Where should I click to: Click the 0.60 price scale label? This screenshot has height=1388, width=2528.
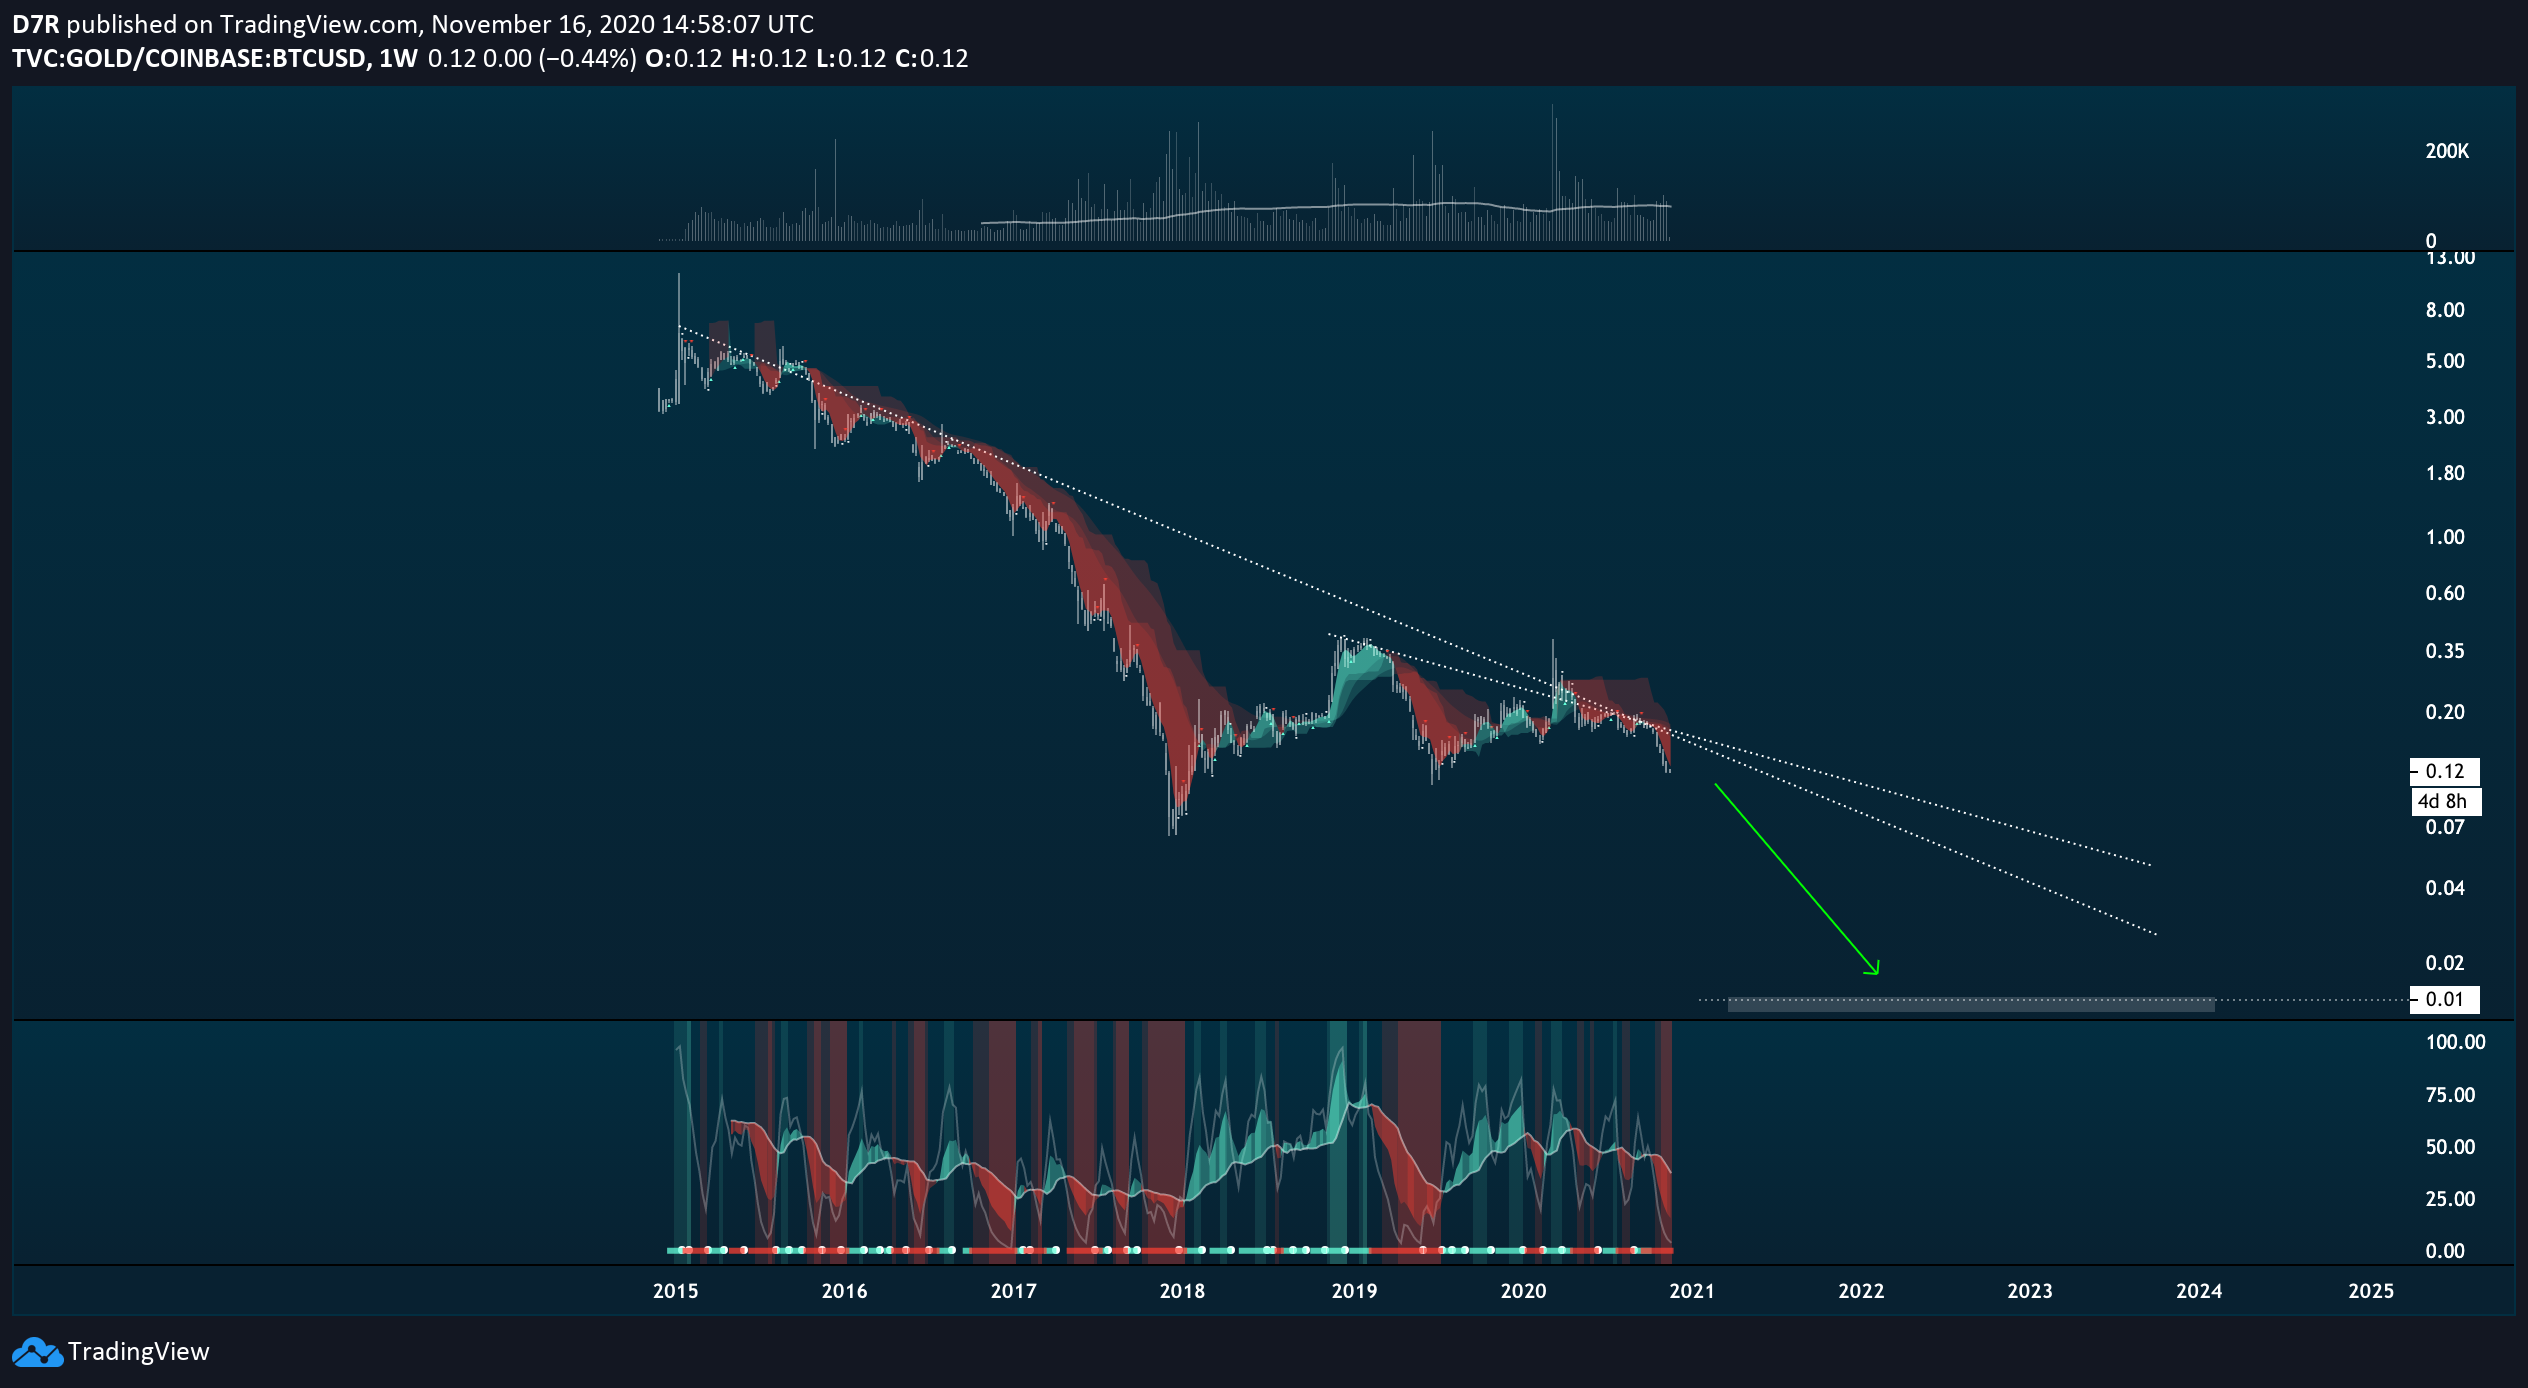pos(2445,593)
